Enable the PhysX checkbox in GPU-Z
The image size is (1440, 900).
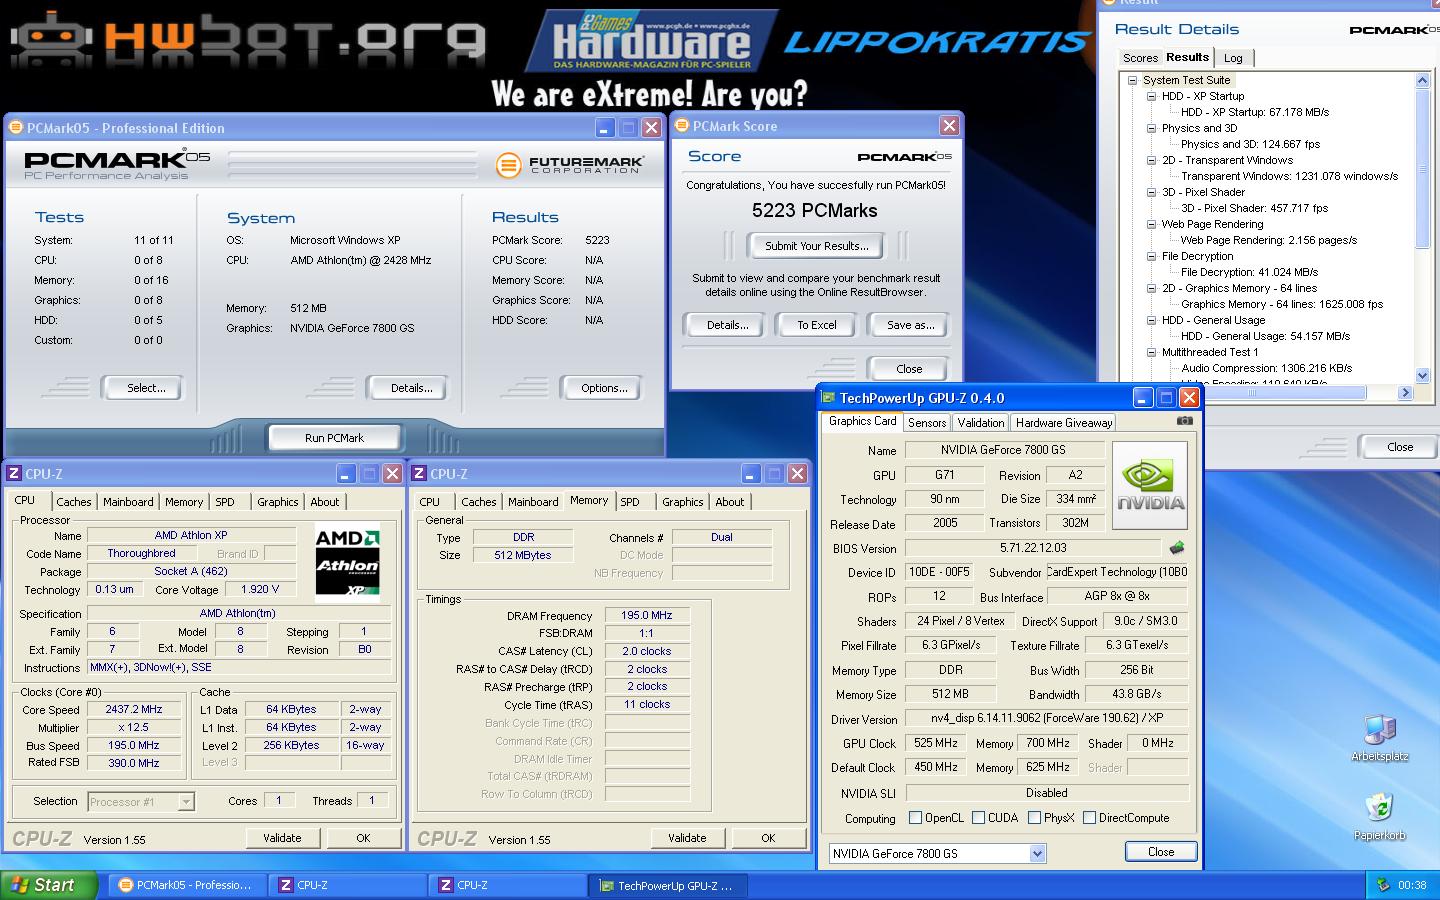[1034, 818]
